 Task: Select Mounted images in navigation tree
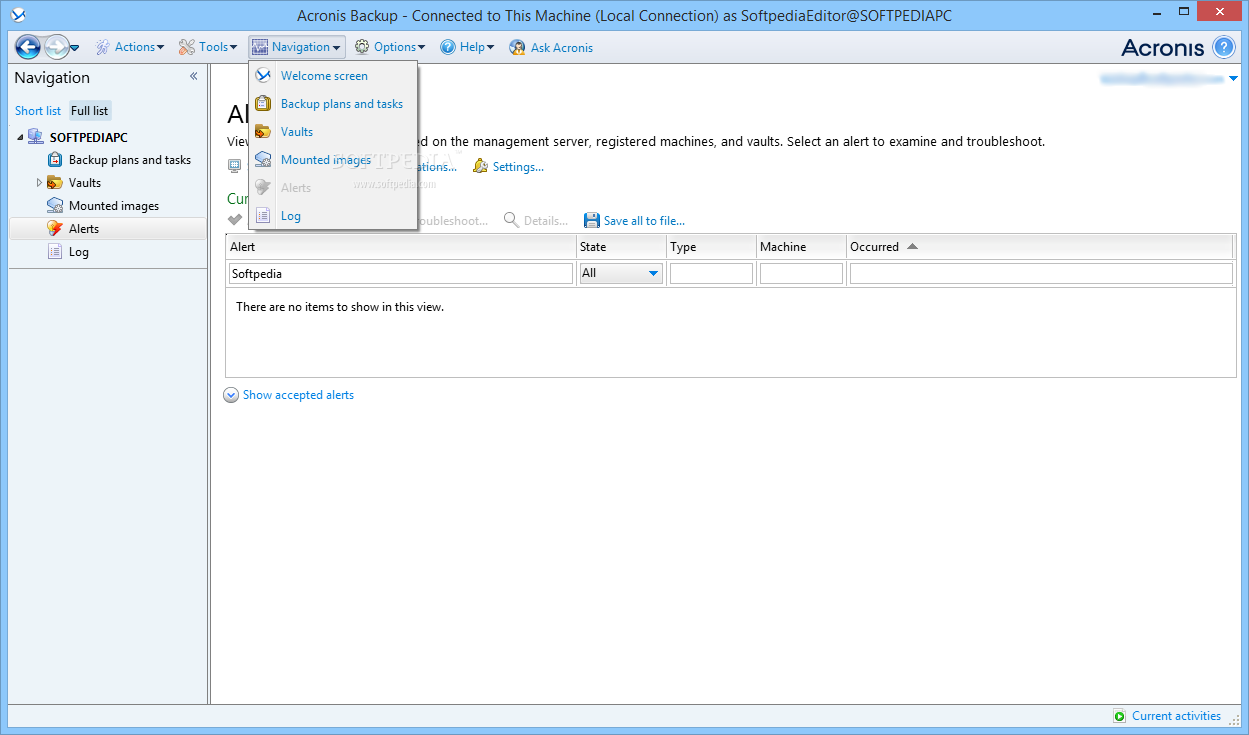pos(114,206)
